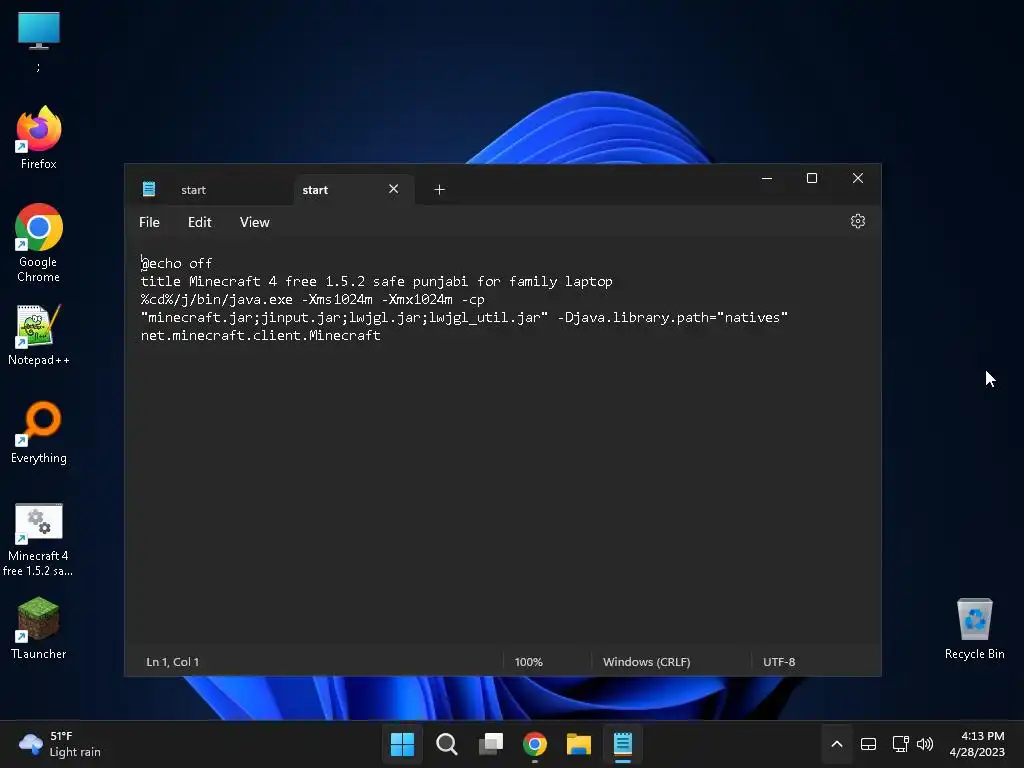Image resolution: width=1024 pixels, height=768 pixels.
Task: Select the Notepad++ desktop shortcut
Action: [x=39, y=334]
